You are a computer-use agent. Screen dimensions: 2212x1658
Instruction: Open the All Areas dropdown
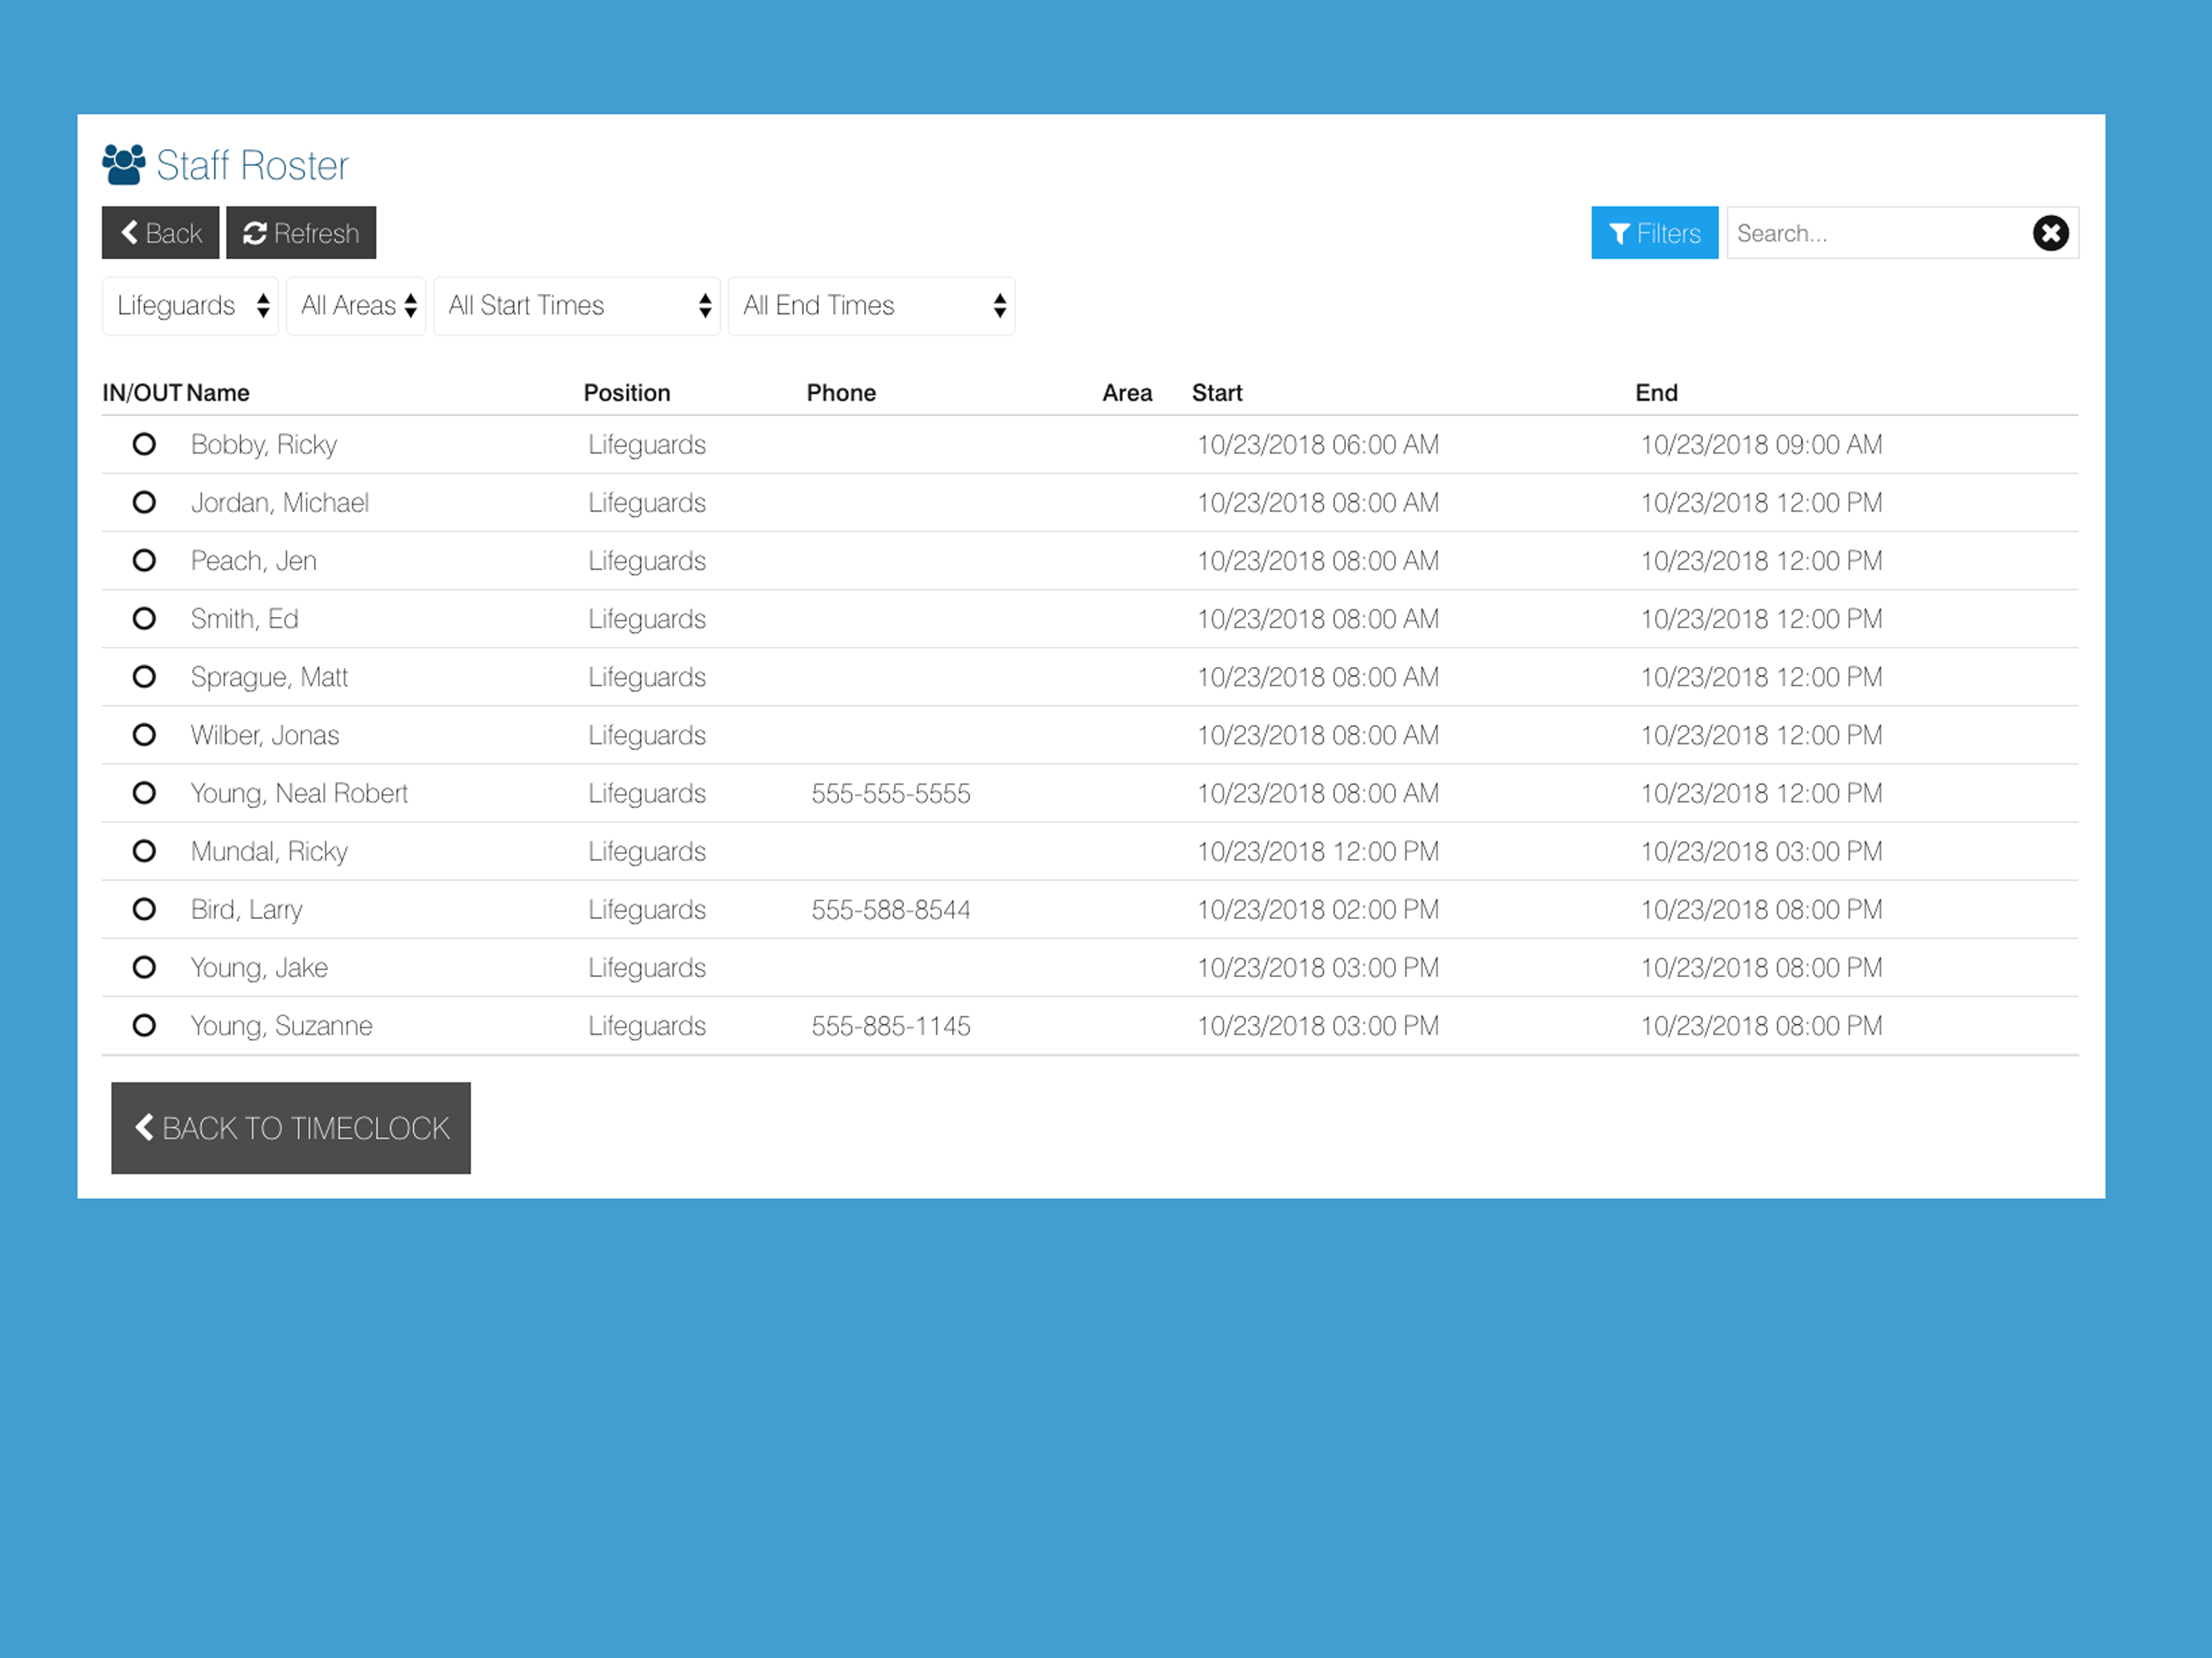[x=356, y=306]
